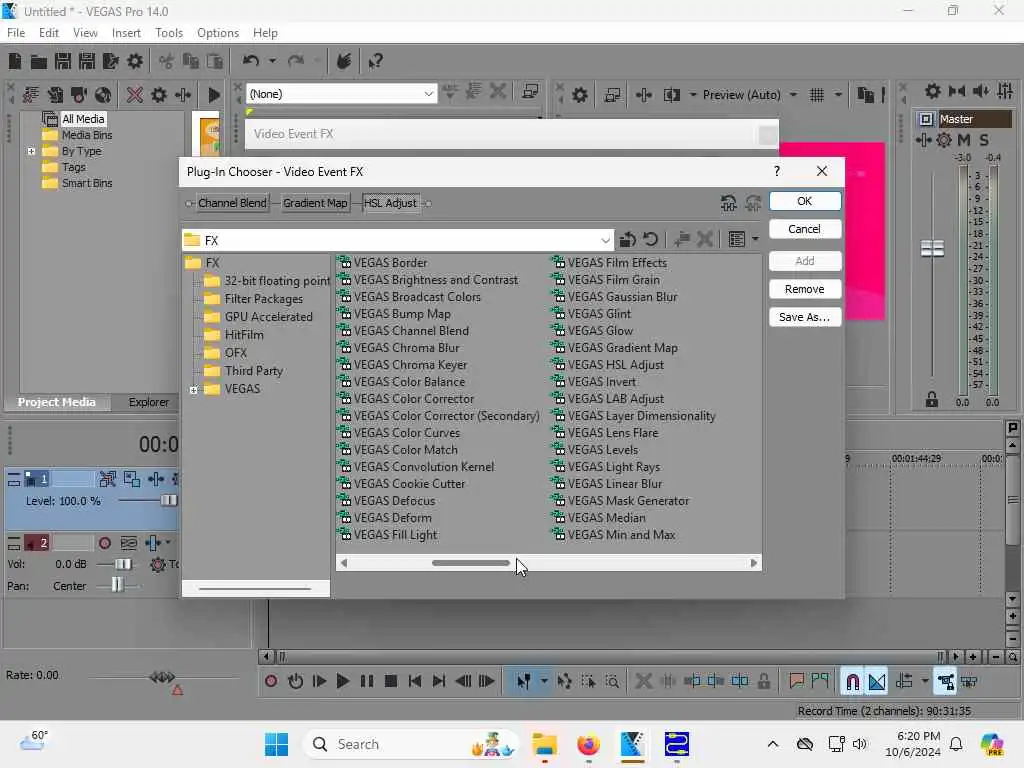This screenshot has height=768, width=1024.
Task: Click Remove Selected Media red X icon
Action: (x=135, y=95)
